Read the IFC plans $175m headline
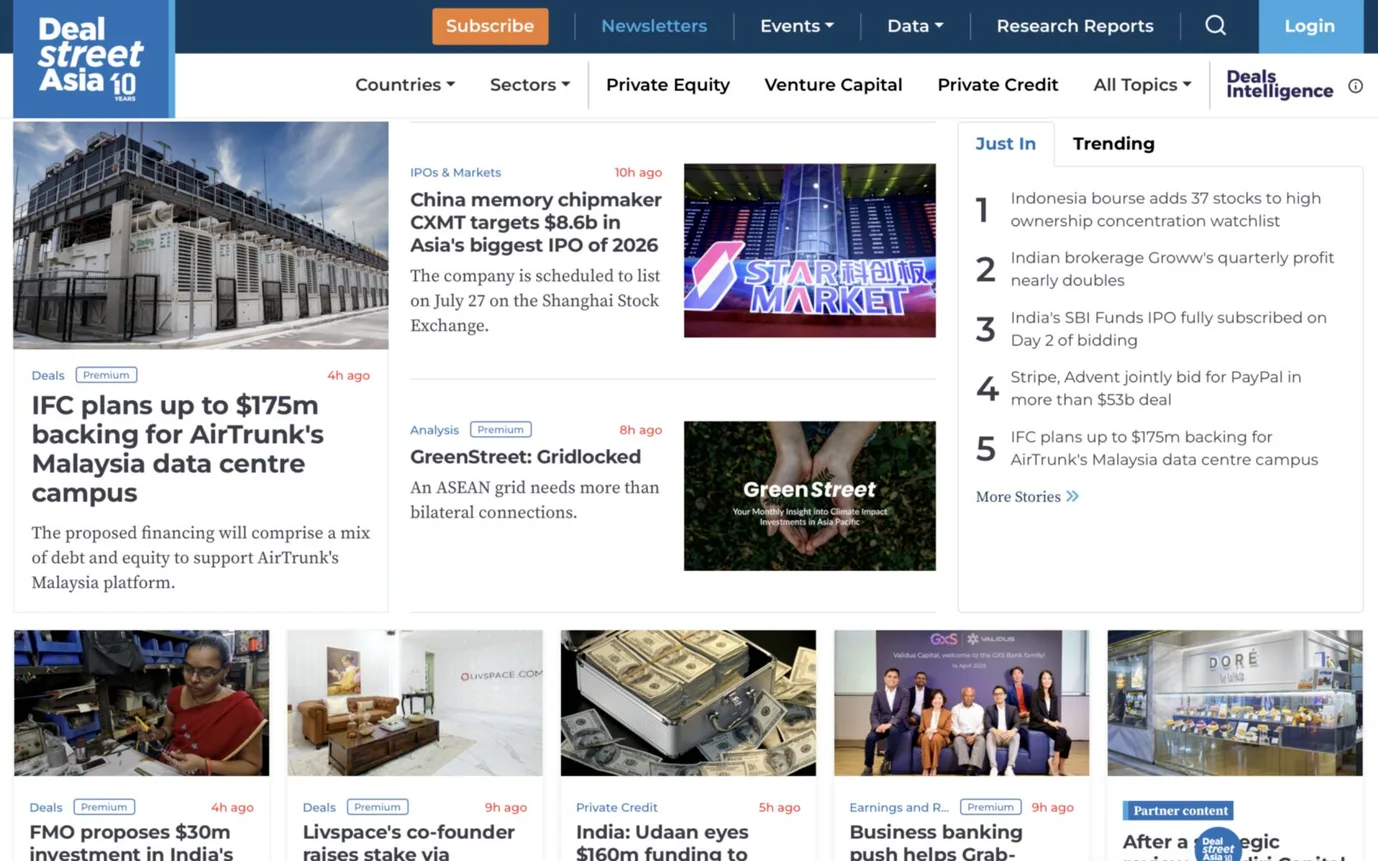The image size is (1378, 861). pyautogui.click(x=178, y=449)
